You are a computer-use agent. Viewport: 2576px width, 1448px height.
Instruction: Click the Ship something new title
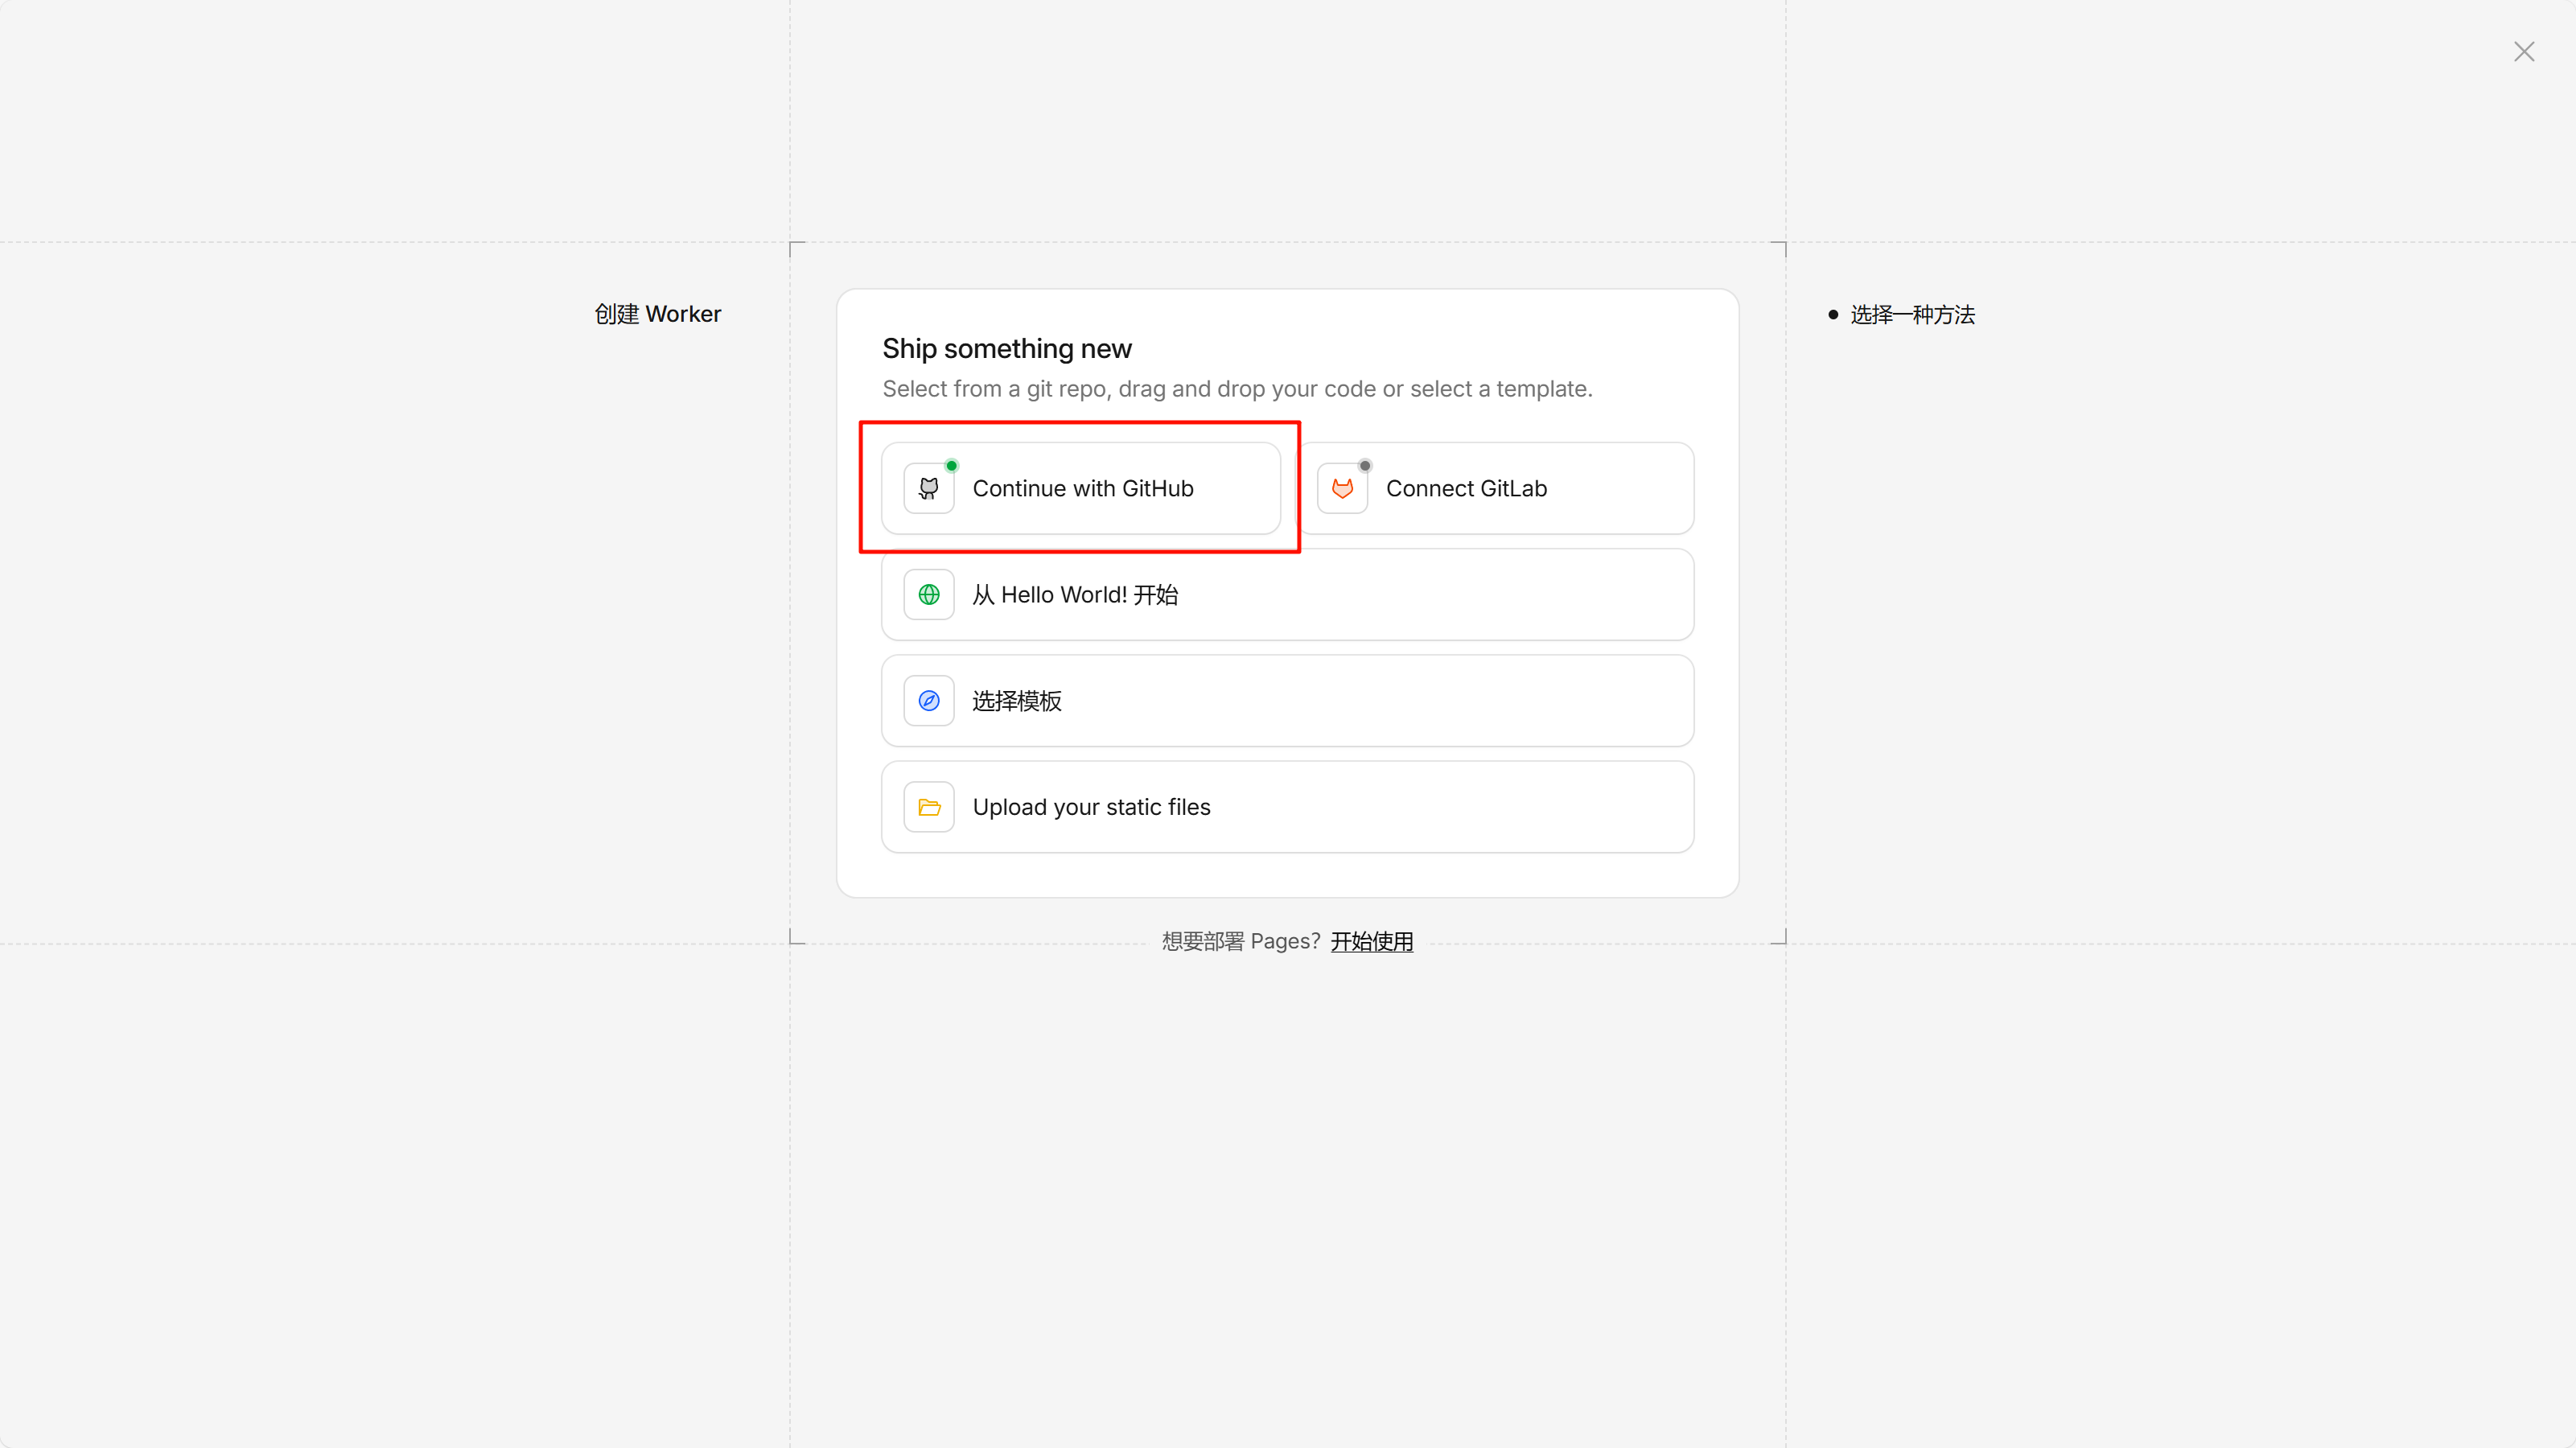point(1006,348)
